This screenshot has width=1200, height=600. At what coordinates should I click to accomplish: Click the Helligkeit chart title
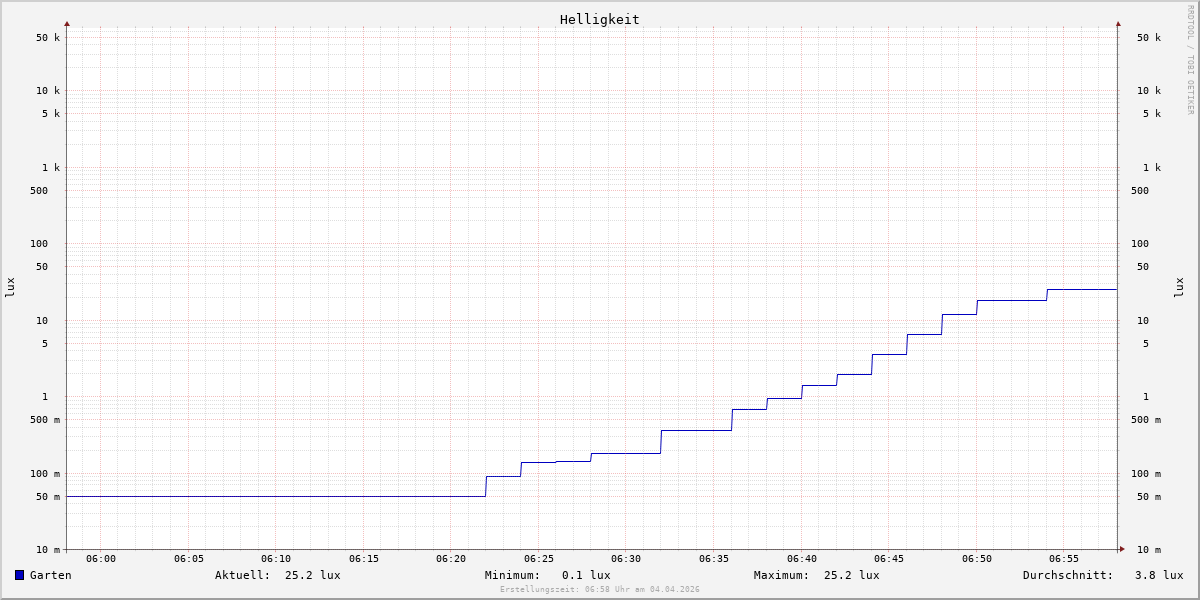click(x=599, y=19)
